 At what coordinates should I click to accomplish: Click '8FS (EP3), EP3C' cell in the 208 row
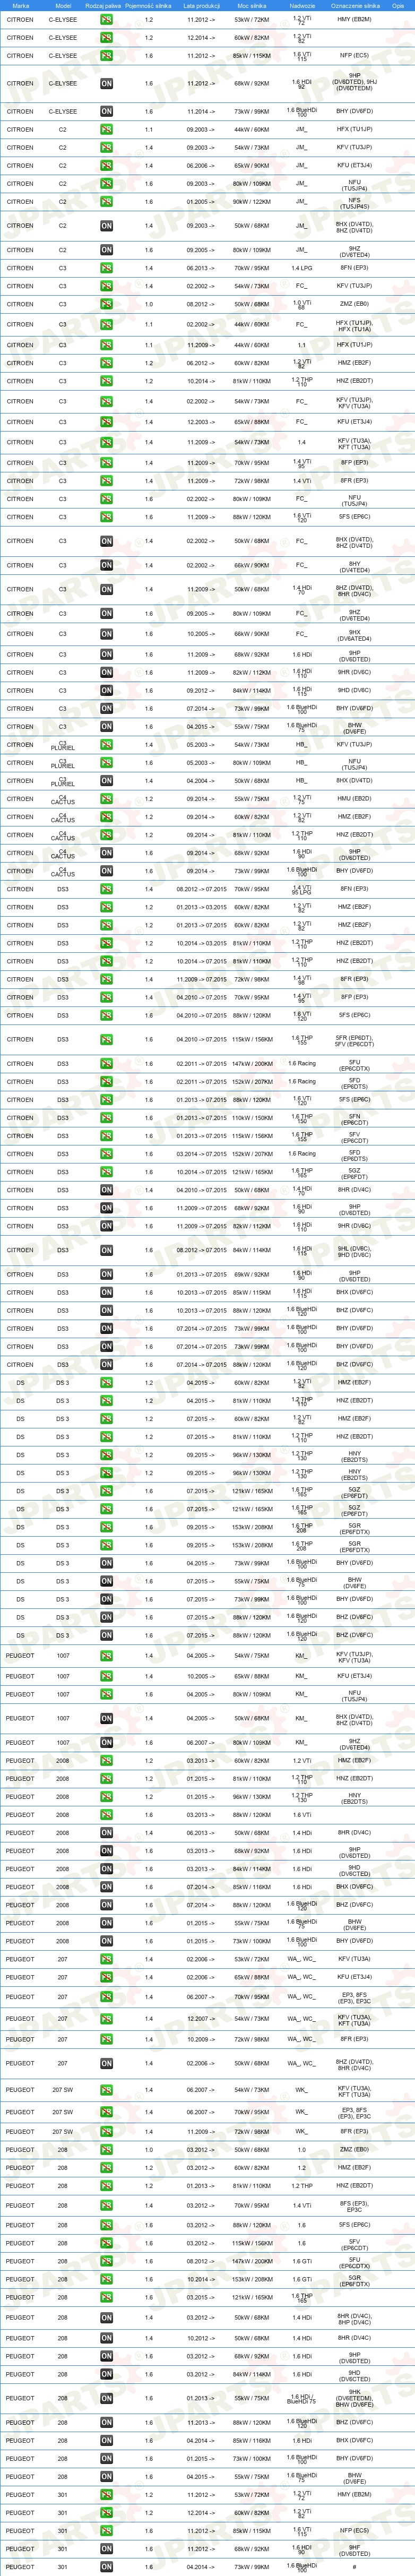(354, 2205)
